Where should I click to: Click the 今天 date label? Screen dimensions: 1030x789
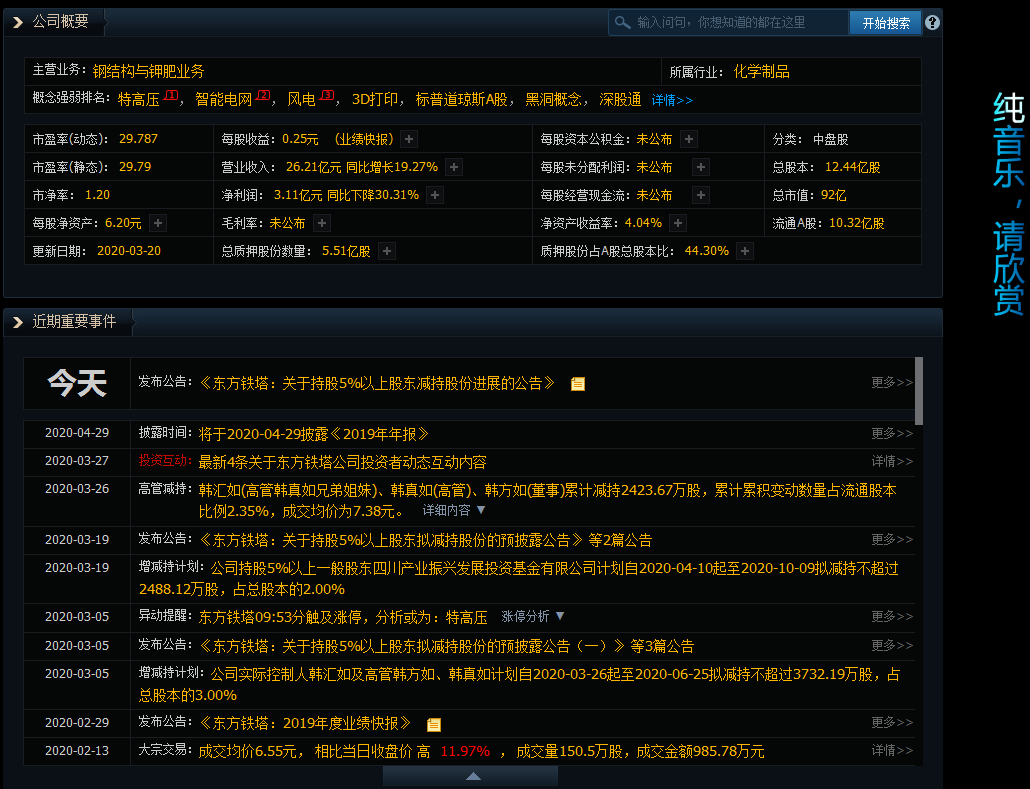pyautogui.click(x=77, y=384)
